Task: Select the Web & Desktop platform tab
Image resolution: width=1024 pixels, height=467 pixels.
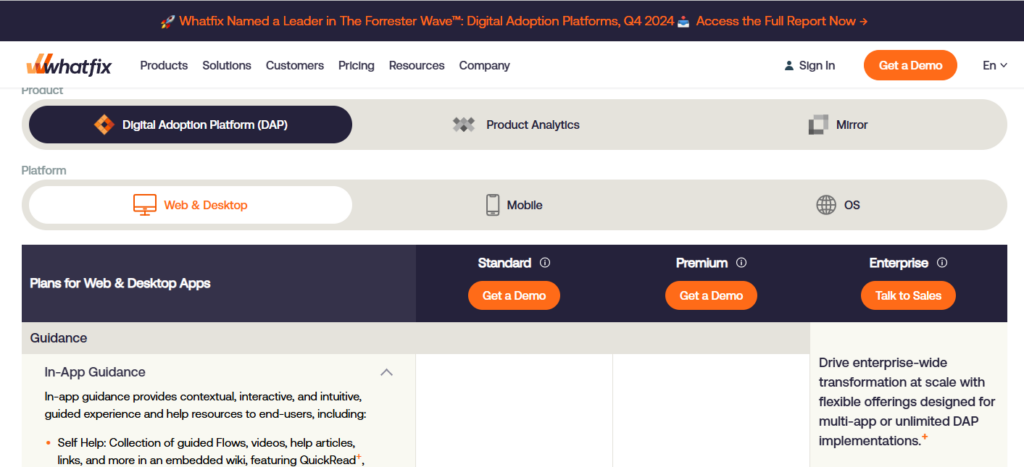Action: click(190, 204)
